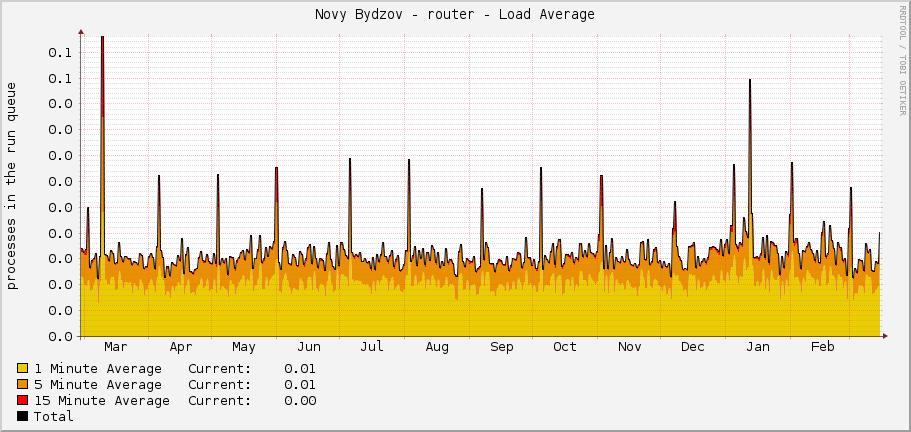
Task: Click the '1 Minute Average' legend label
Action: (98, 369)
